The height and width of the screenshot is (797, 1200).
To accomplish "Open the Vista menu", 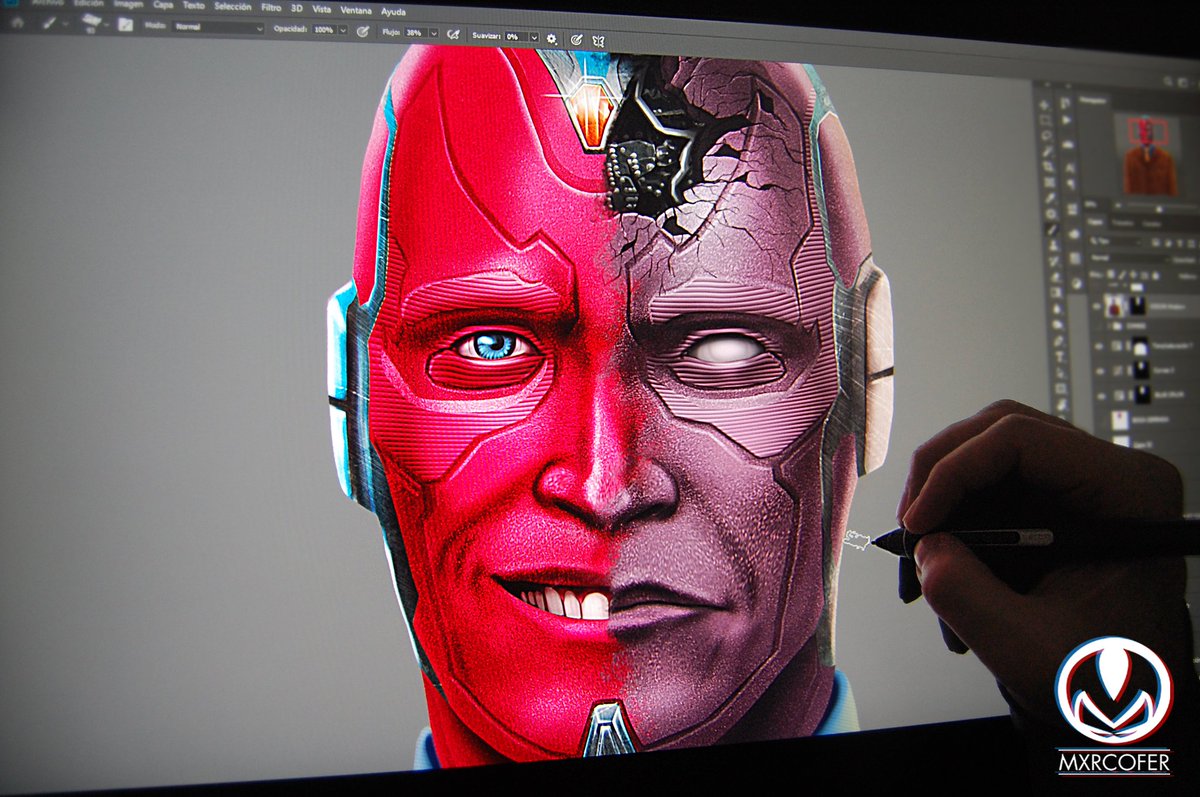I will 321,9.
